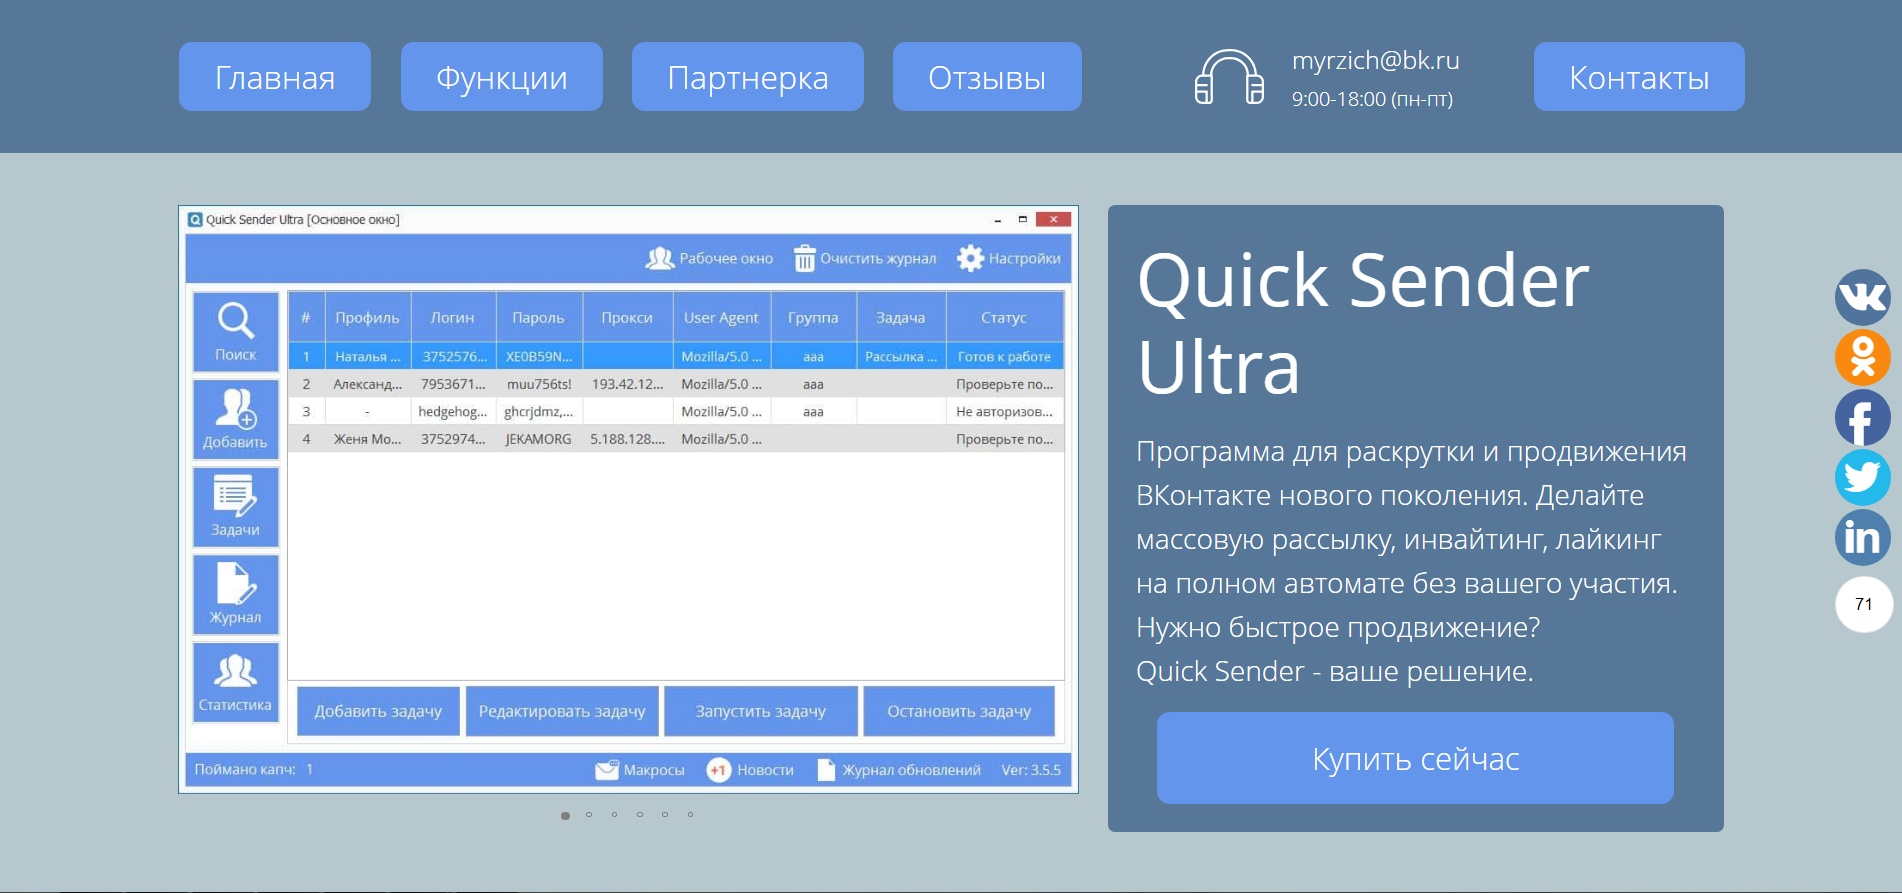Screen dimensions: 1902x893
Task: Open the VK share icon
Action: (x=1862, y=297)
